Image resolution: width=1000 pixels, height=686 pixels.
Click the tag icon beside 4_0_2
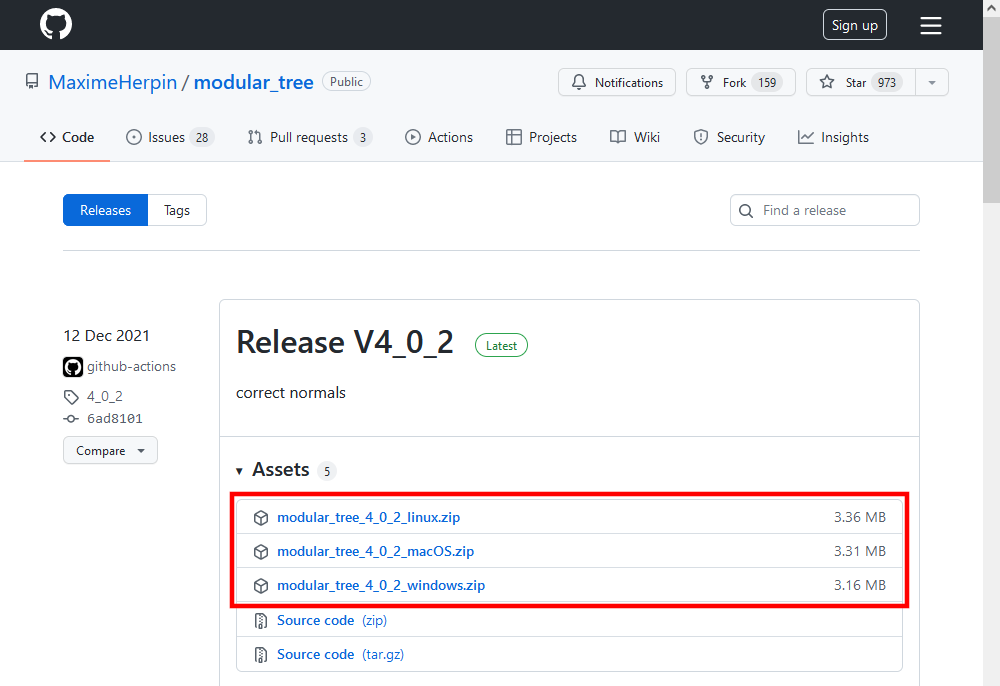pos(71,396)
